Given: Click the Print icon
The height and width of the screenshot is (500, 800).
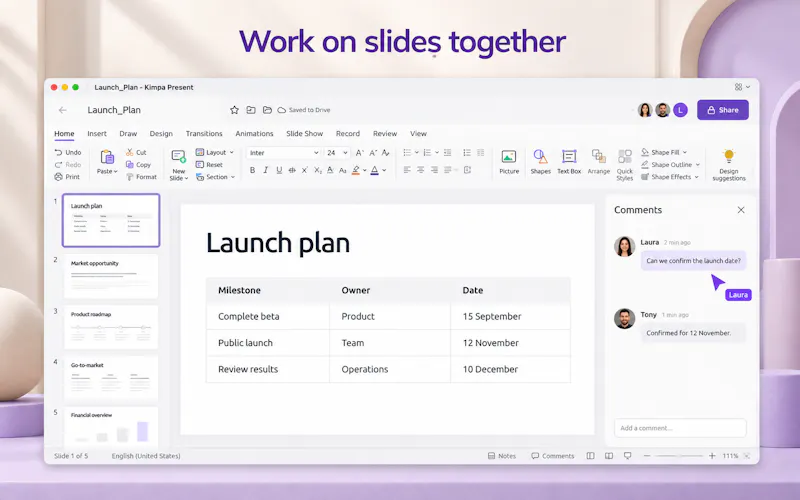Looking at the screenshot, I should 58,177.
